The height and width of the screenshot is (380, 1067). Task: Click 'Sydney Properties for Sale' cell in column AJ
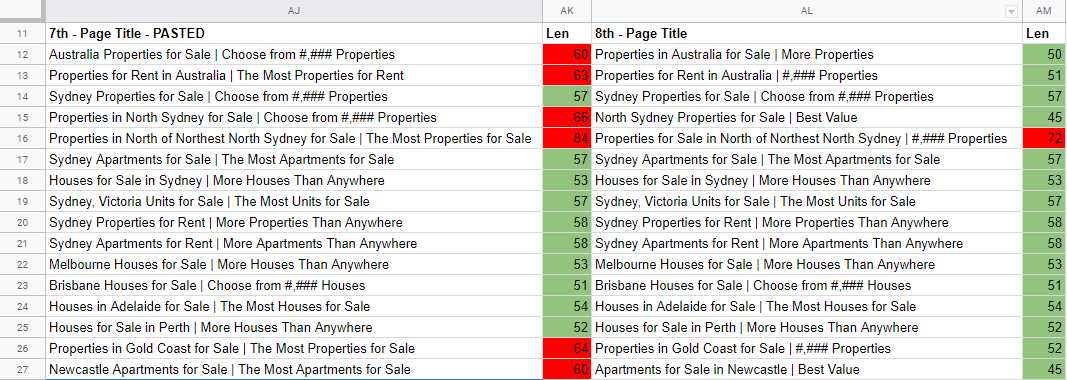click(x=294, y=97)
